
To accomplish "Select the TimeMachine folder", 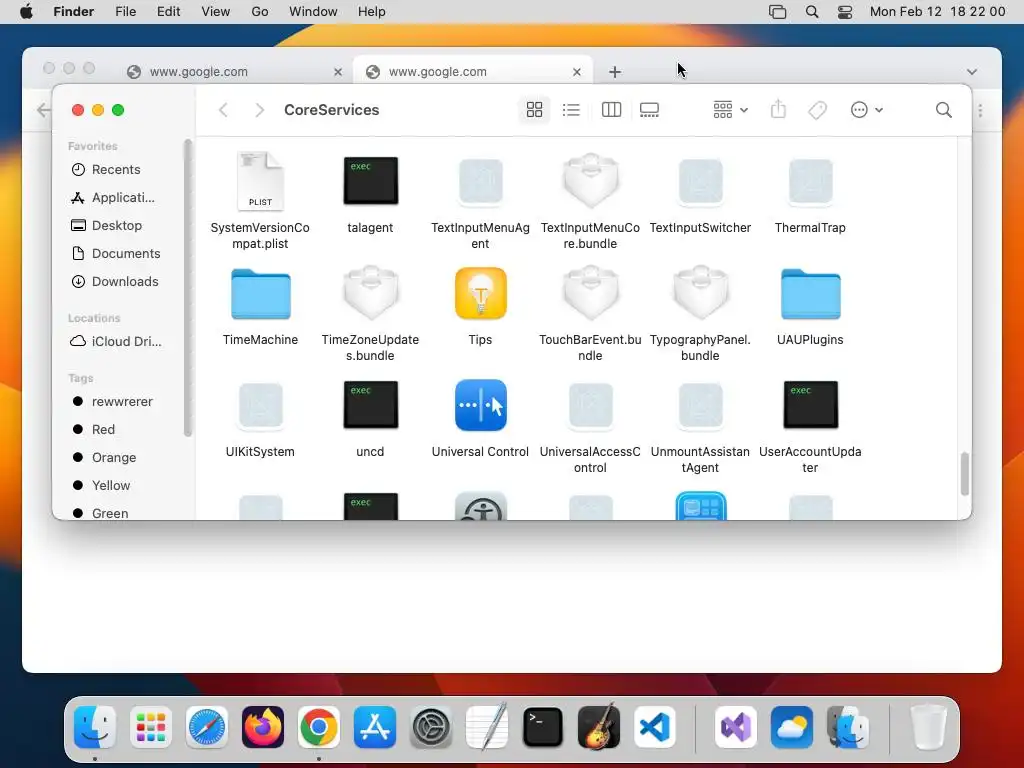I will pos(260,294).
